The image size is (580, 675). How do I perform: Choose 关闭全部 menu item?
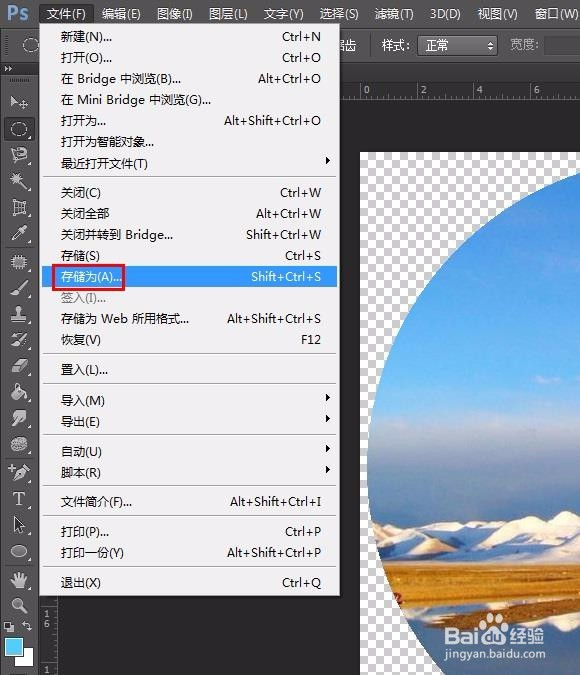click(x=189, y=214)
